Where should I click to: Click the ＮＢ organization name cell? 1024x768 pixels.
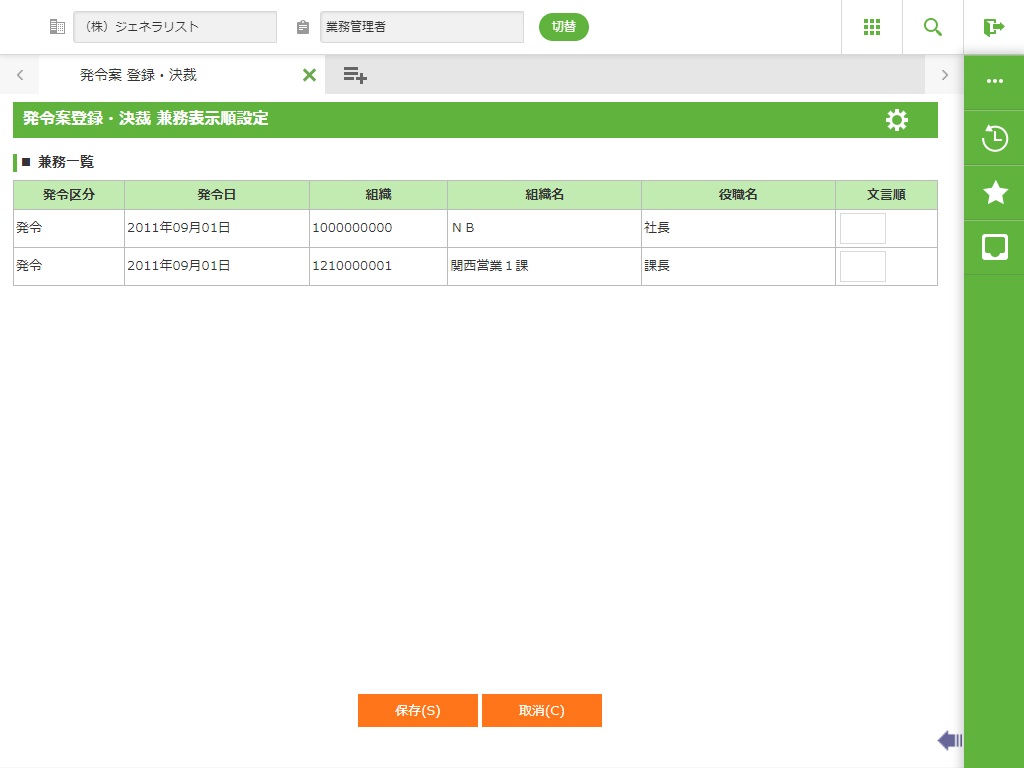pyautogui.click(x=545, y=228)
